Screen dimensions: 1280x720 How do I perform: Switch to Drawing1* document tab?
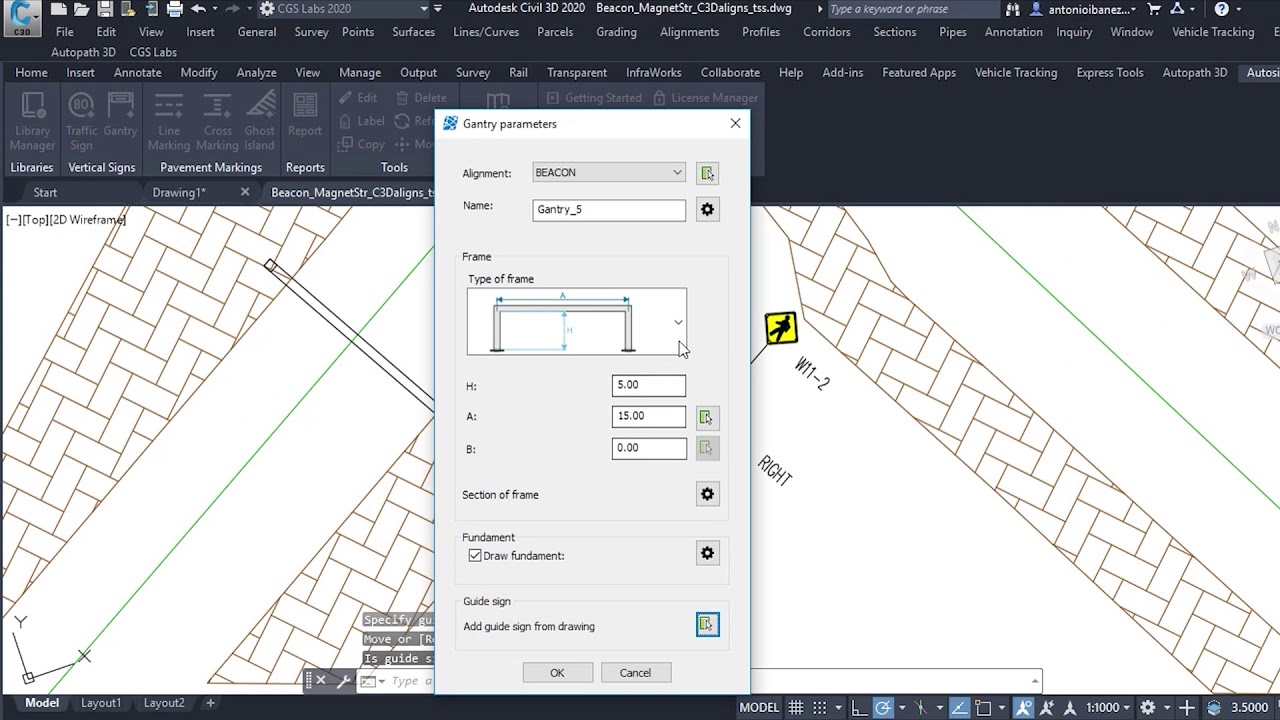coord(178,193)
